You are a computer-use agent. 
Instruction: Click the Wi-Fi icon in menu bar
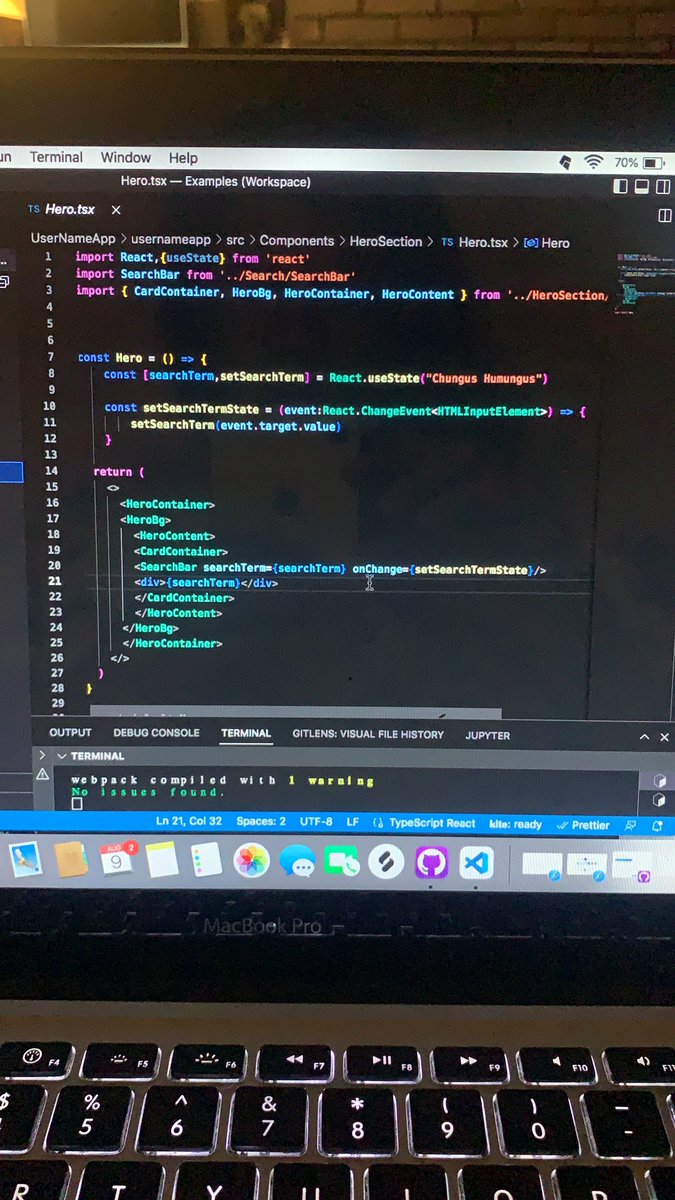(x=594, y=161)
